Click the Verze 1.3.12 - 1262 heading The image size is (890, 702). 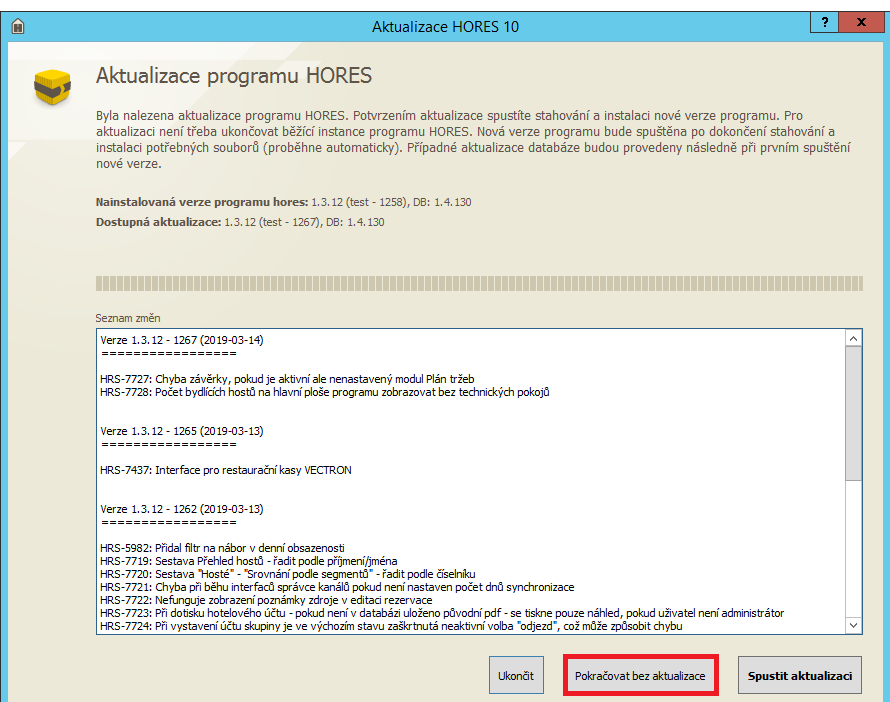182,509
